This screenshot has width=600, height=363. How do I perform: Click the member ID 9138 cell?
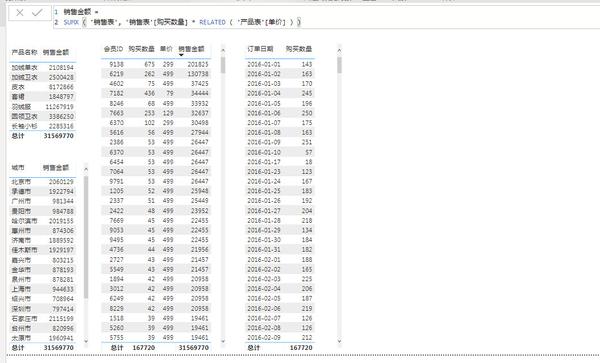point(116,64)
